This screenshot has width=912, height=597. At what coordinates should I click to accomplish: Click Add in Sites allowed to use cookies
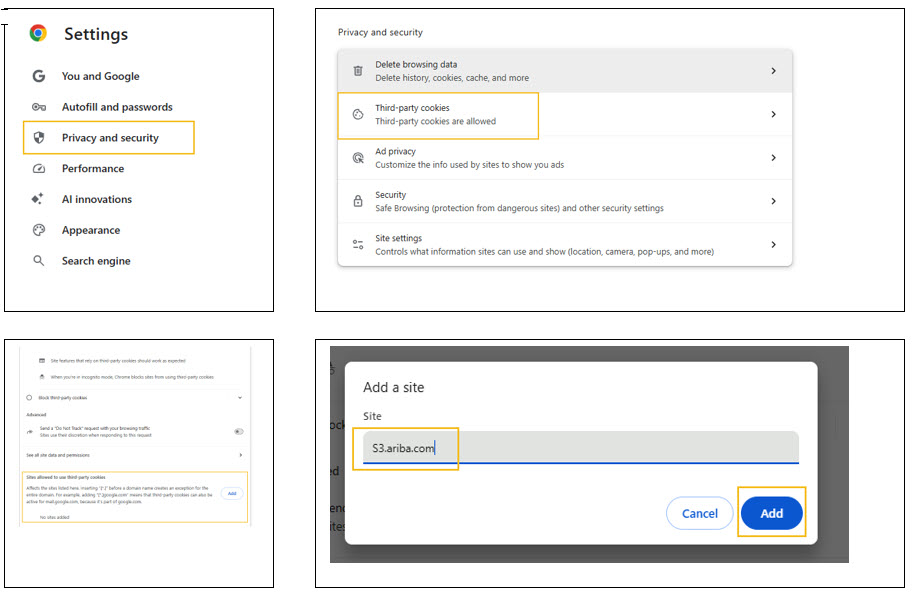231,493
